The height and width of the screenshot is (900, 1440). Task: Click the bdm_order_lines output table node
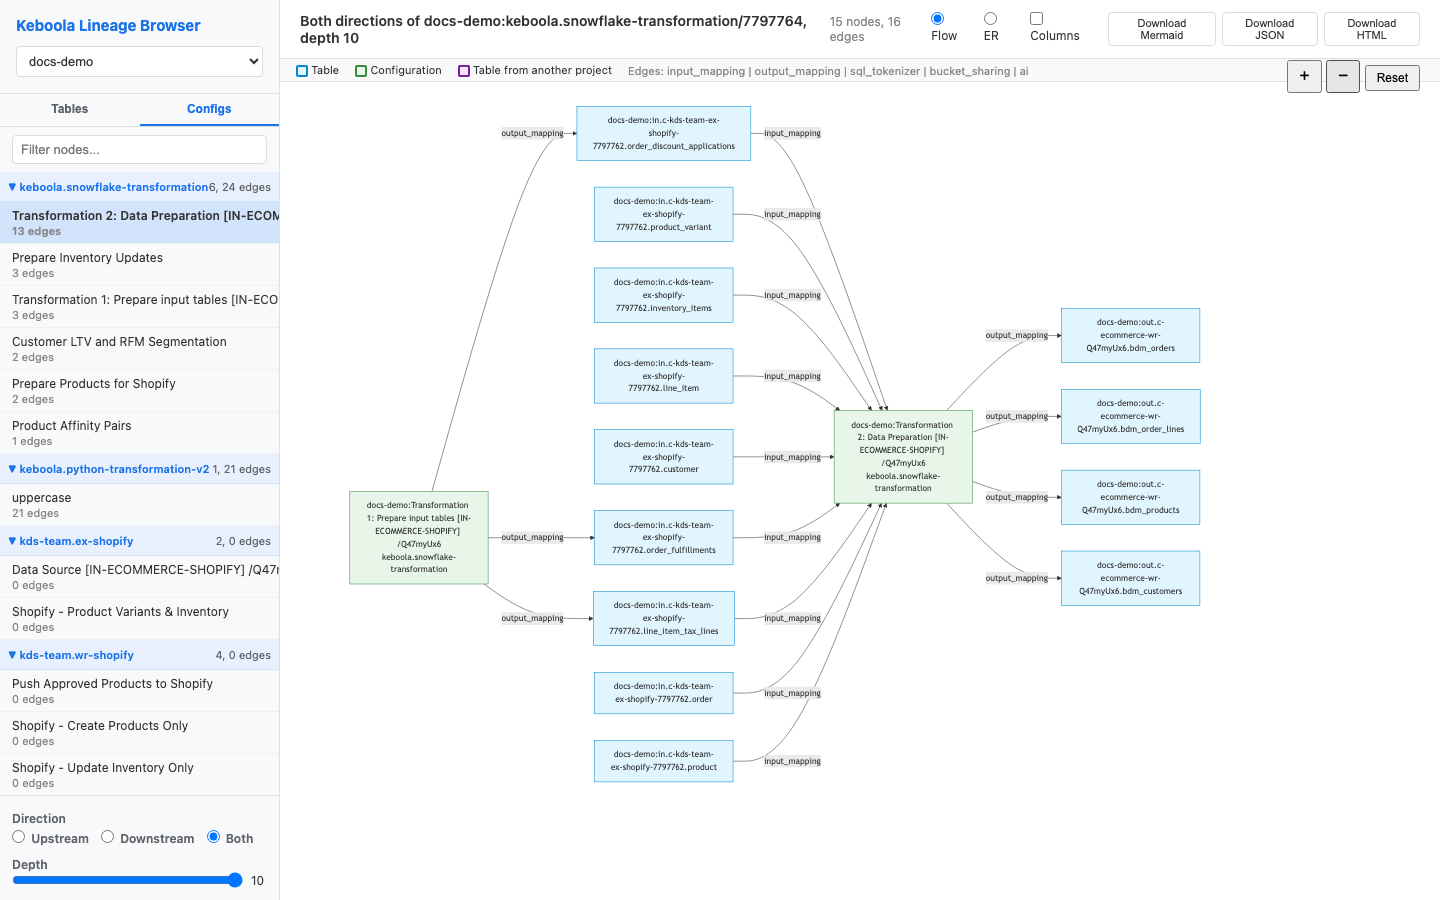1130,416
